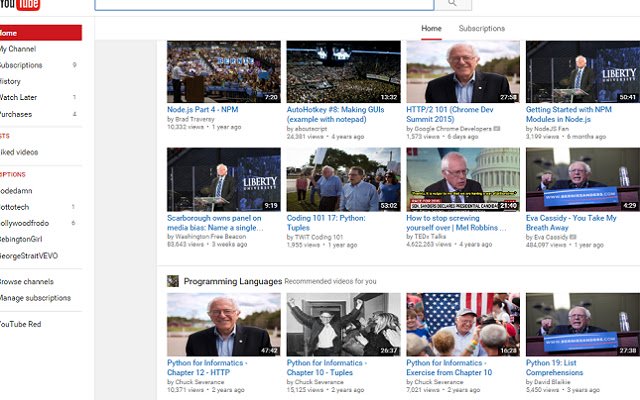
Task: Focus the YouTube search box
Action: point(264,4)
